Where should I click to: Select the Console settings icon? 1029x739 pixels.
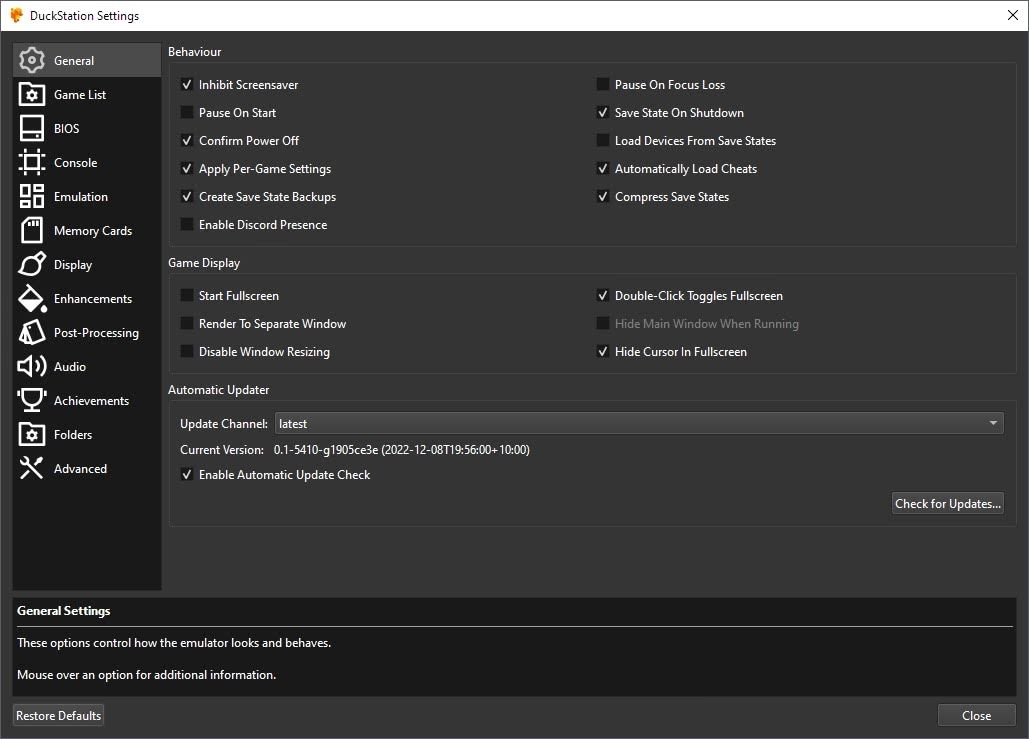(32, 163)
